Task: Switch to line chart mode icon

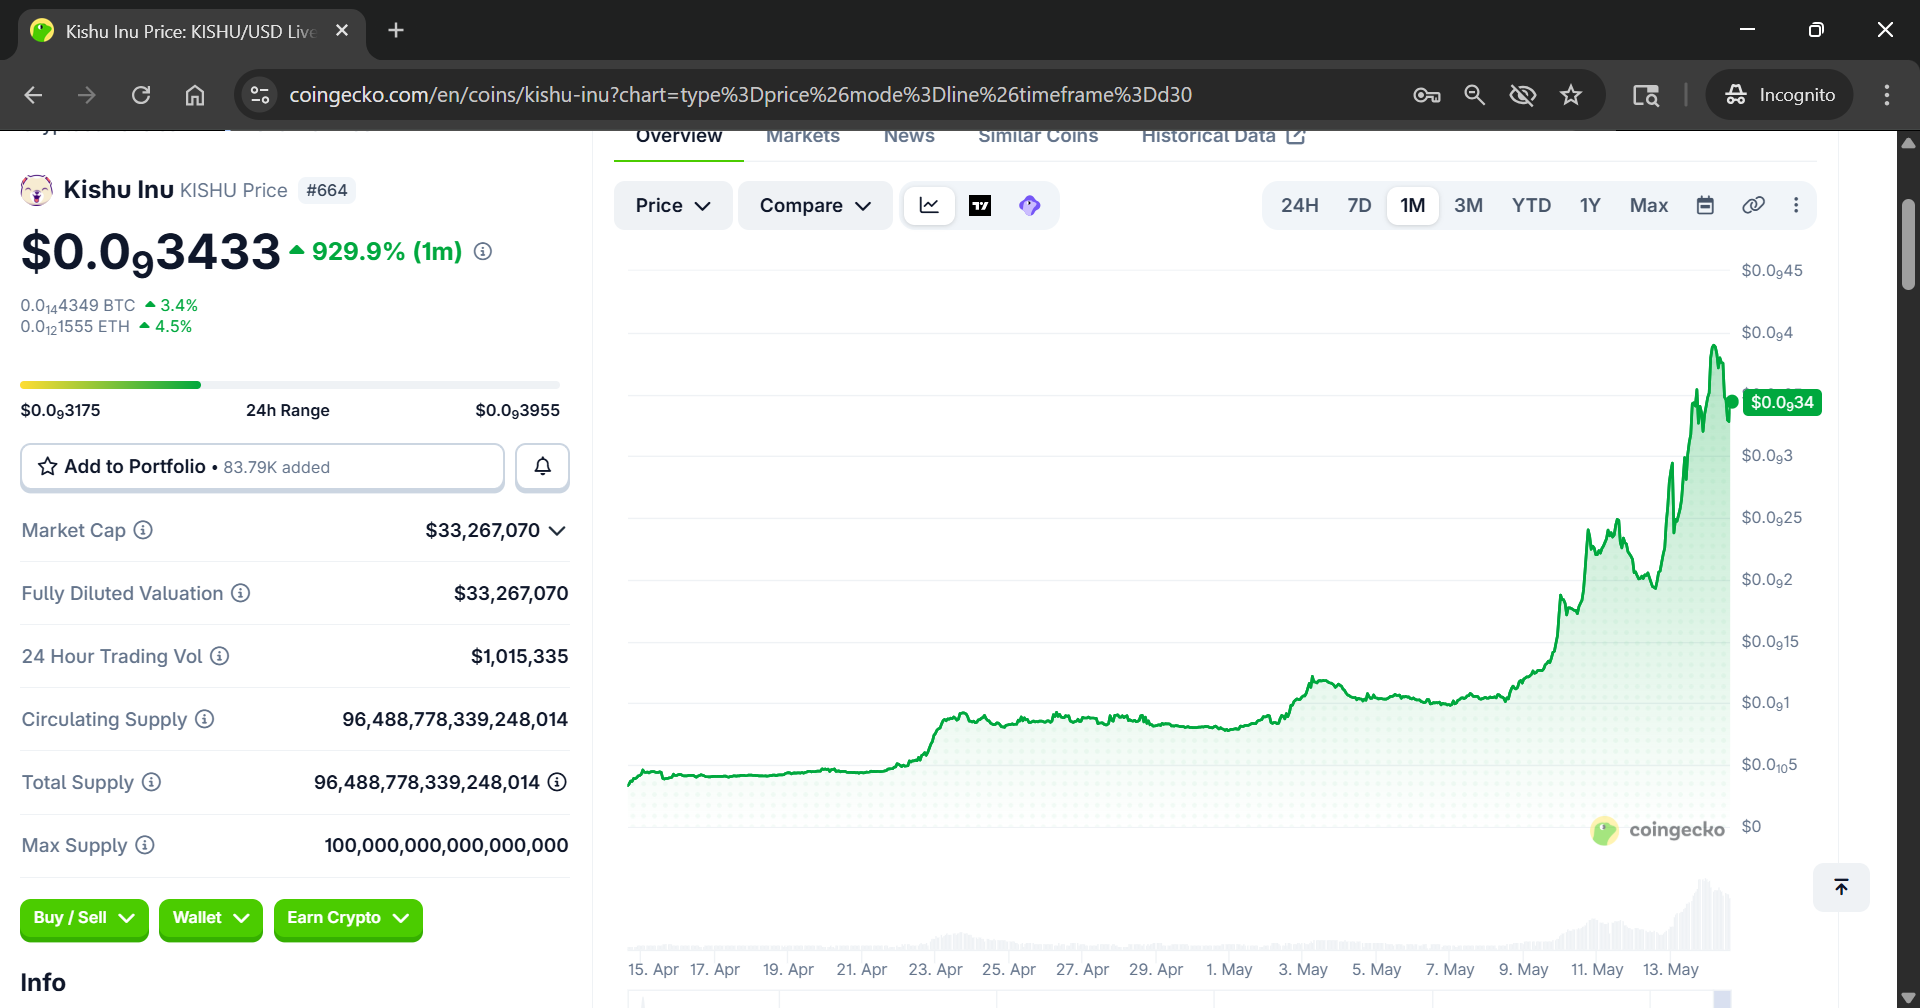Action: pyautogui.click(x=929, y=206)
